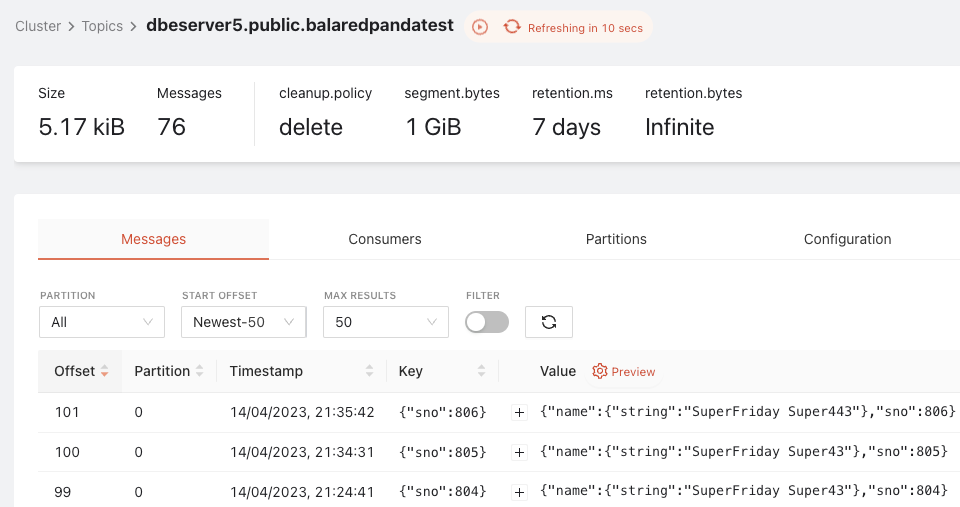Click the Messages count 76
960x507 pixels.
coord(171,127)
